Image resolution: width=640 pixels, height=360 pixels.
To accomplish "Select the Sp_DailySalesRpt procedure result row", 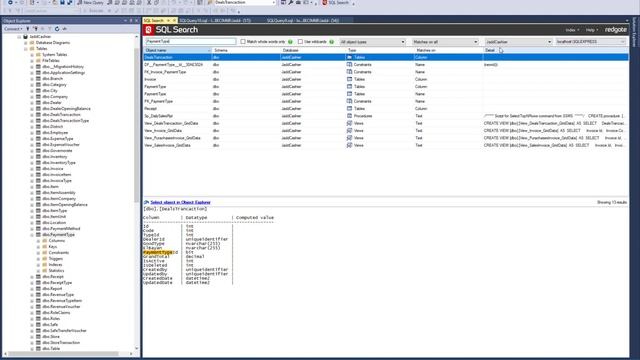I will (x=386, y=116).
